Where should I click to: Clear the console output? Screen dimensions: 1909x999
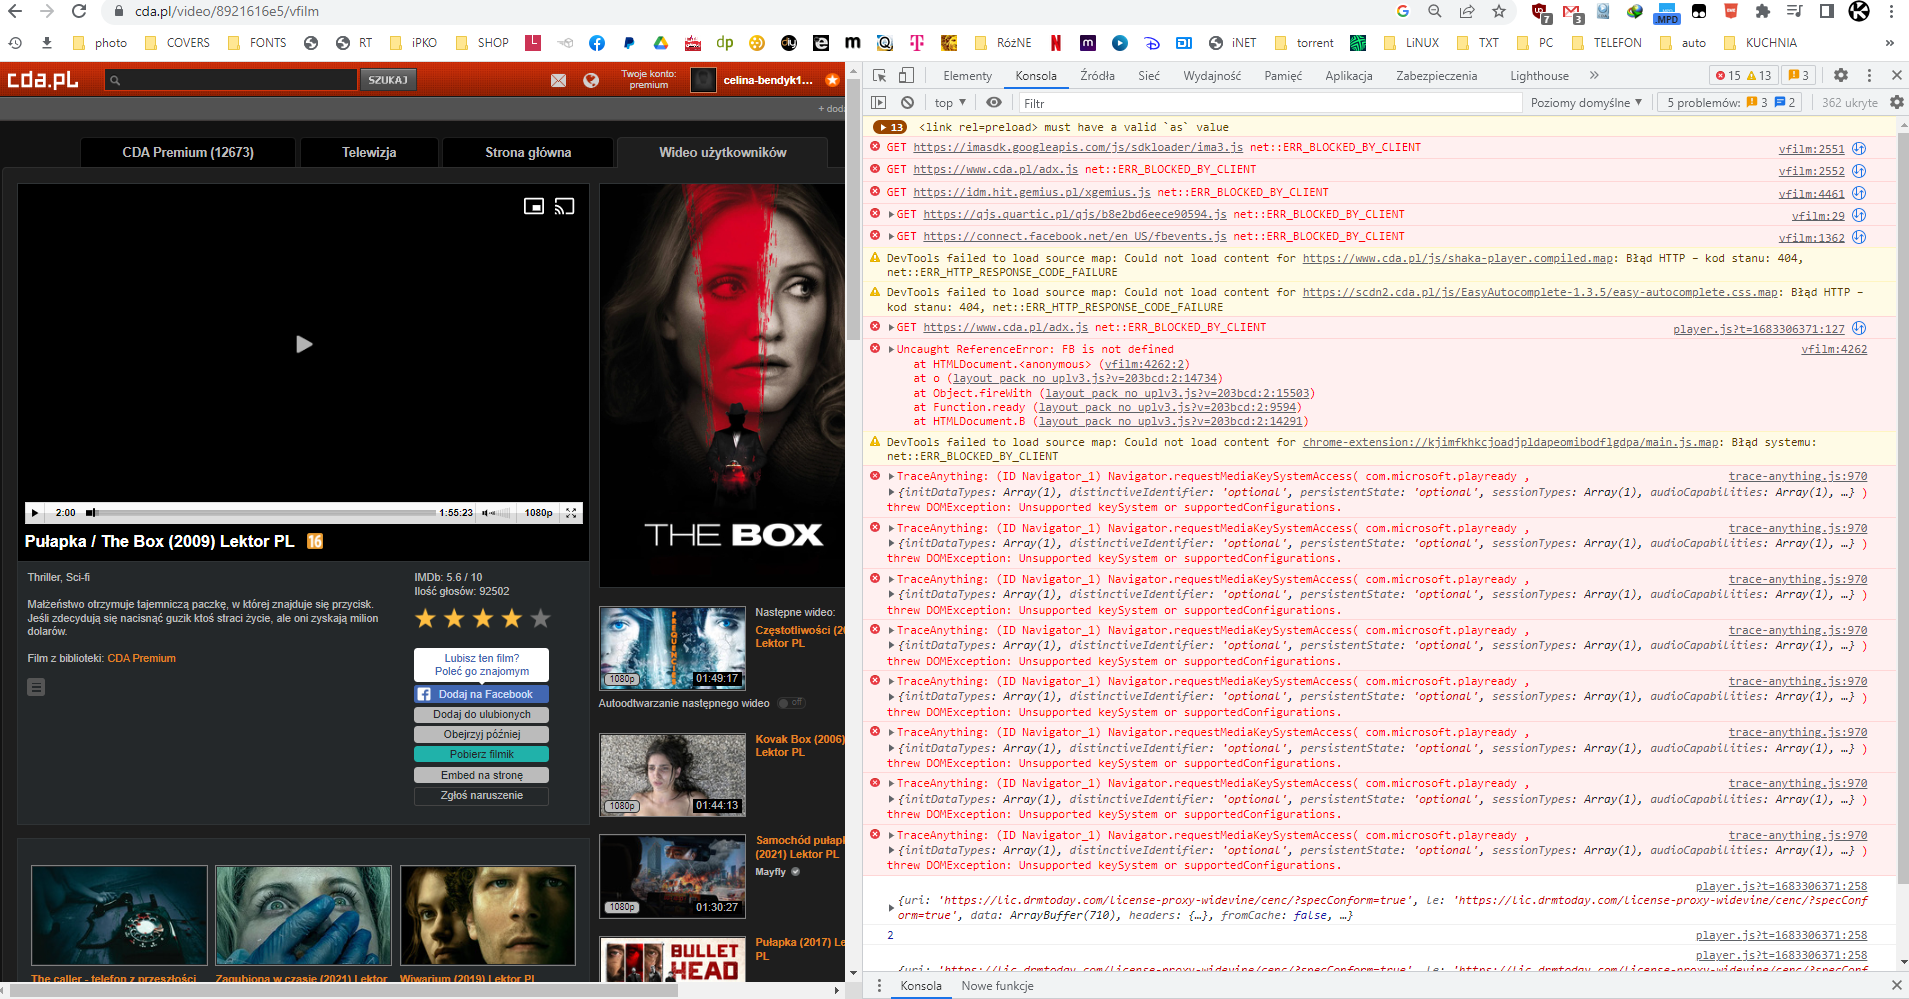[907, 103]
